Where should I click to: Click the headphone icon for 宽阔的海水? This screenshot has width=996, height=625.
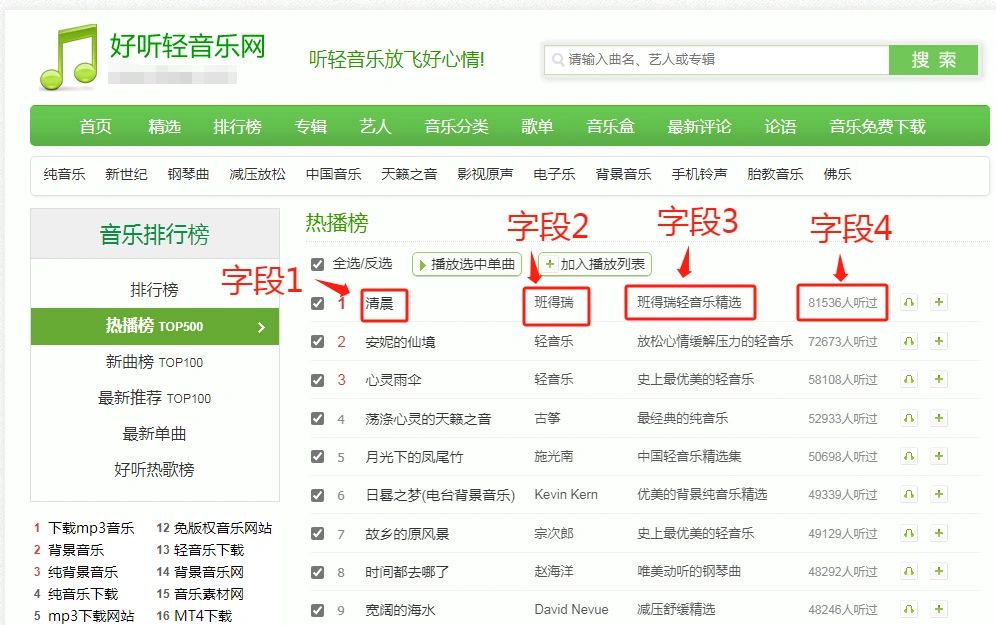(x=908, y=608)
